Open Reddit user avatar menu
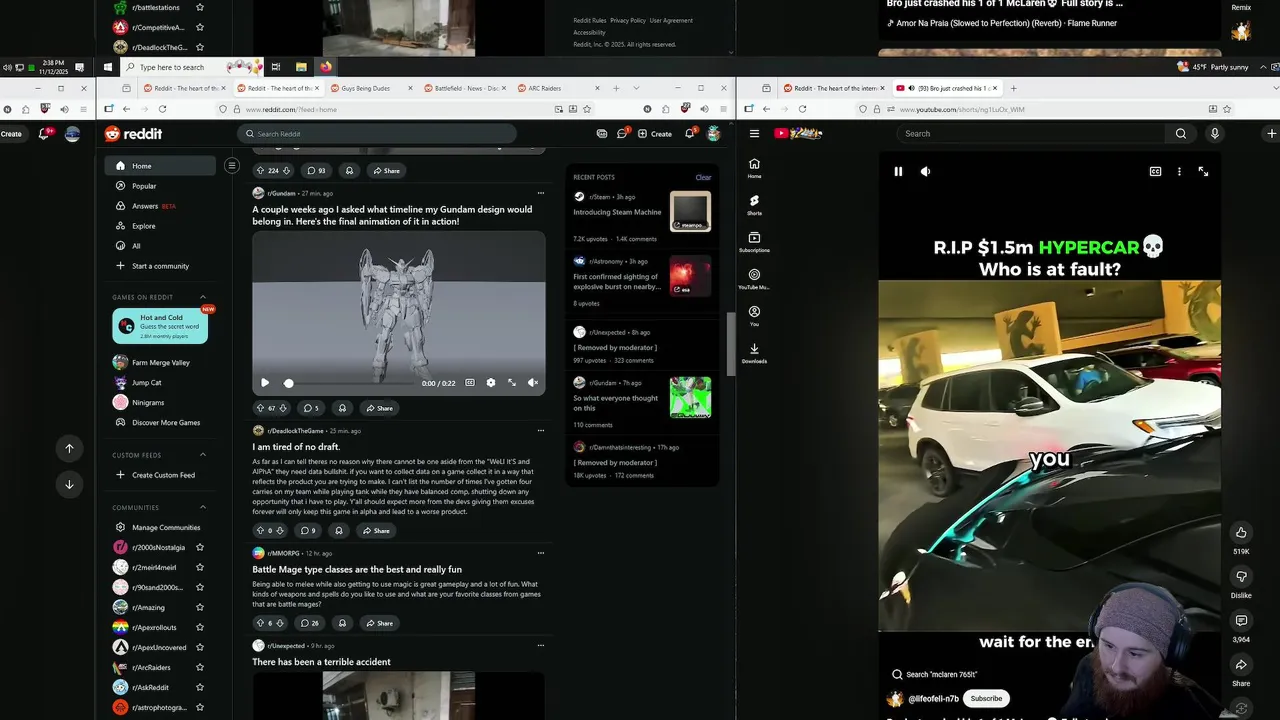 point(713,133)
